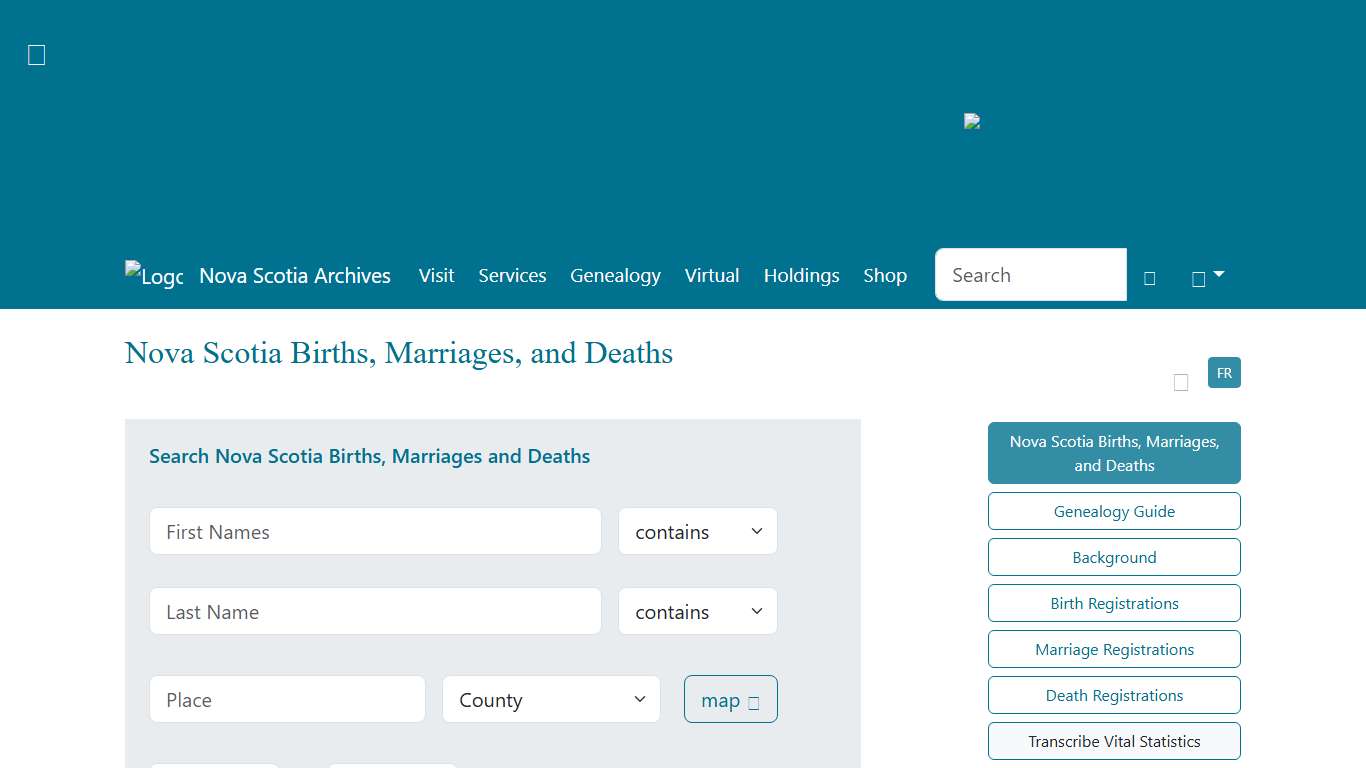Click the Search input field in the header
The height and width of the screenshot is (768, 1366).
coord(1030,274)
